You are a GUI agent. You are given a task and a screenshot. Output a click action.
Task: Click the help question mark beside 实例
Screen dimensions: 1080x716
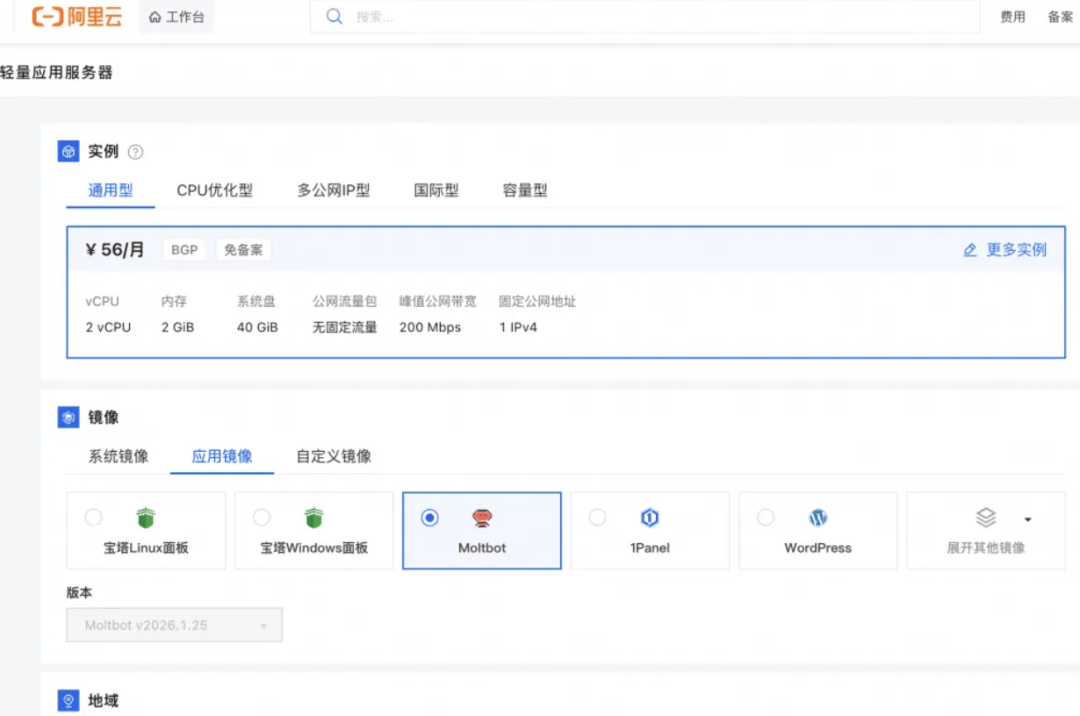(135, 152)
